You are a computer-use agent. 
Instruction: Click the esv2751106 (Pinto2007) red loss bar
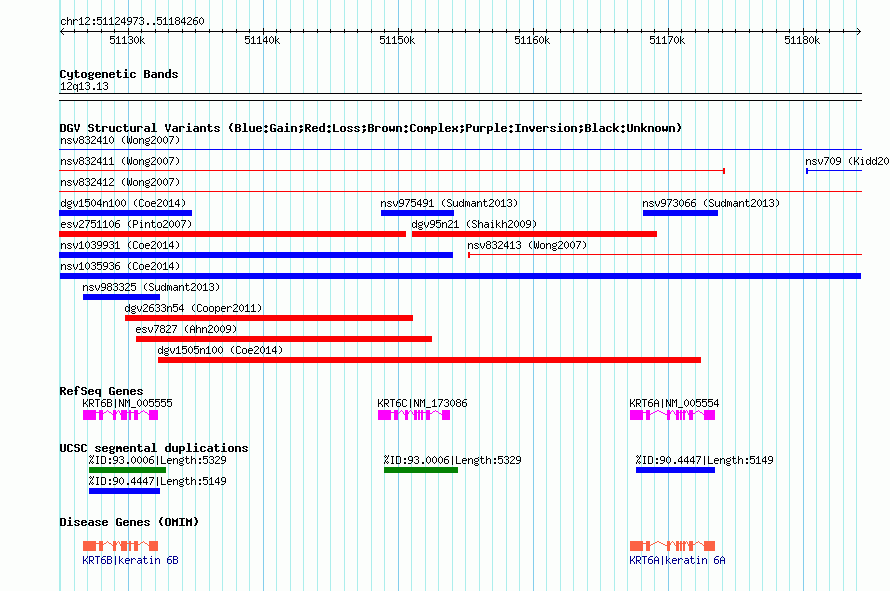(x=233, y=234)
